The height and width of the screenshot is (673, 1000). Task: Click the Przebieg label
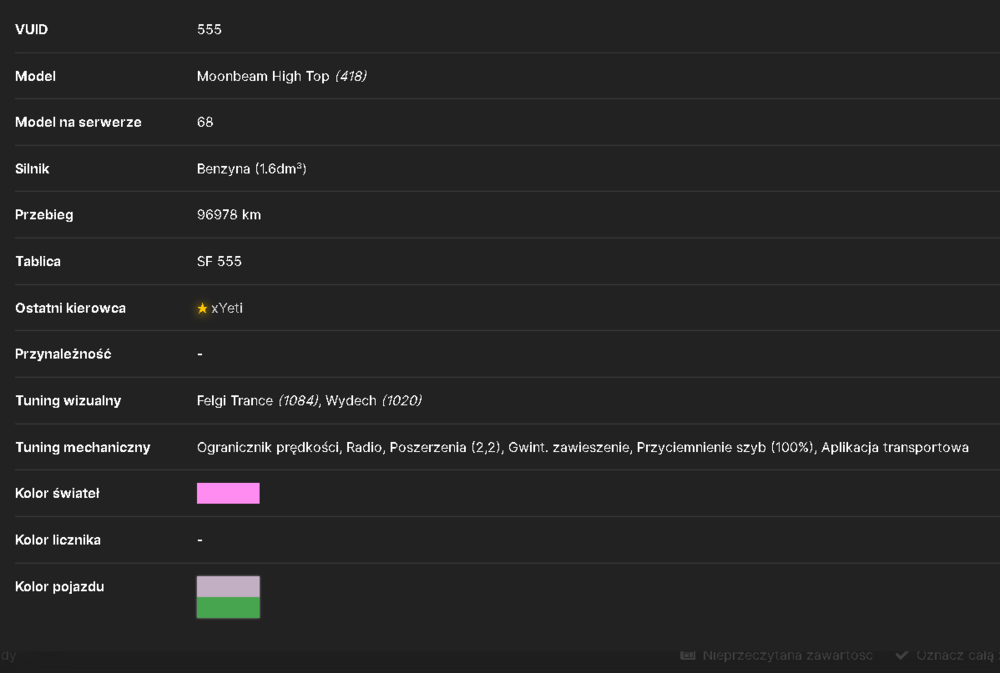coord(44,215)
